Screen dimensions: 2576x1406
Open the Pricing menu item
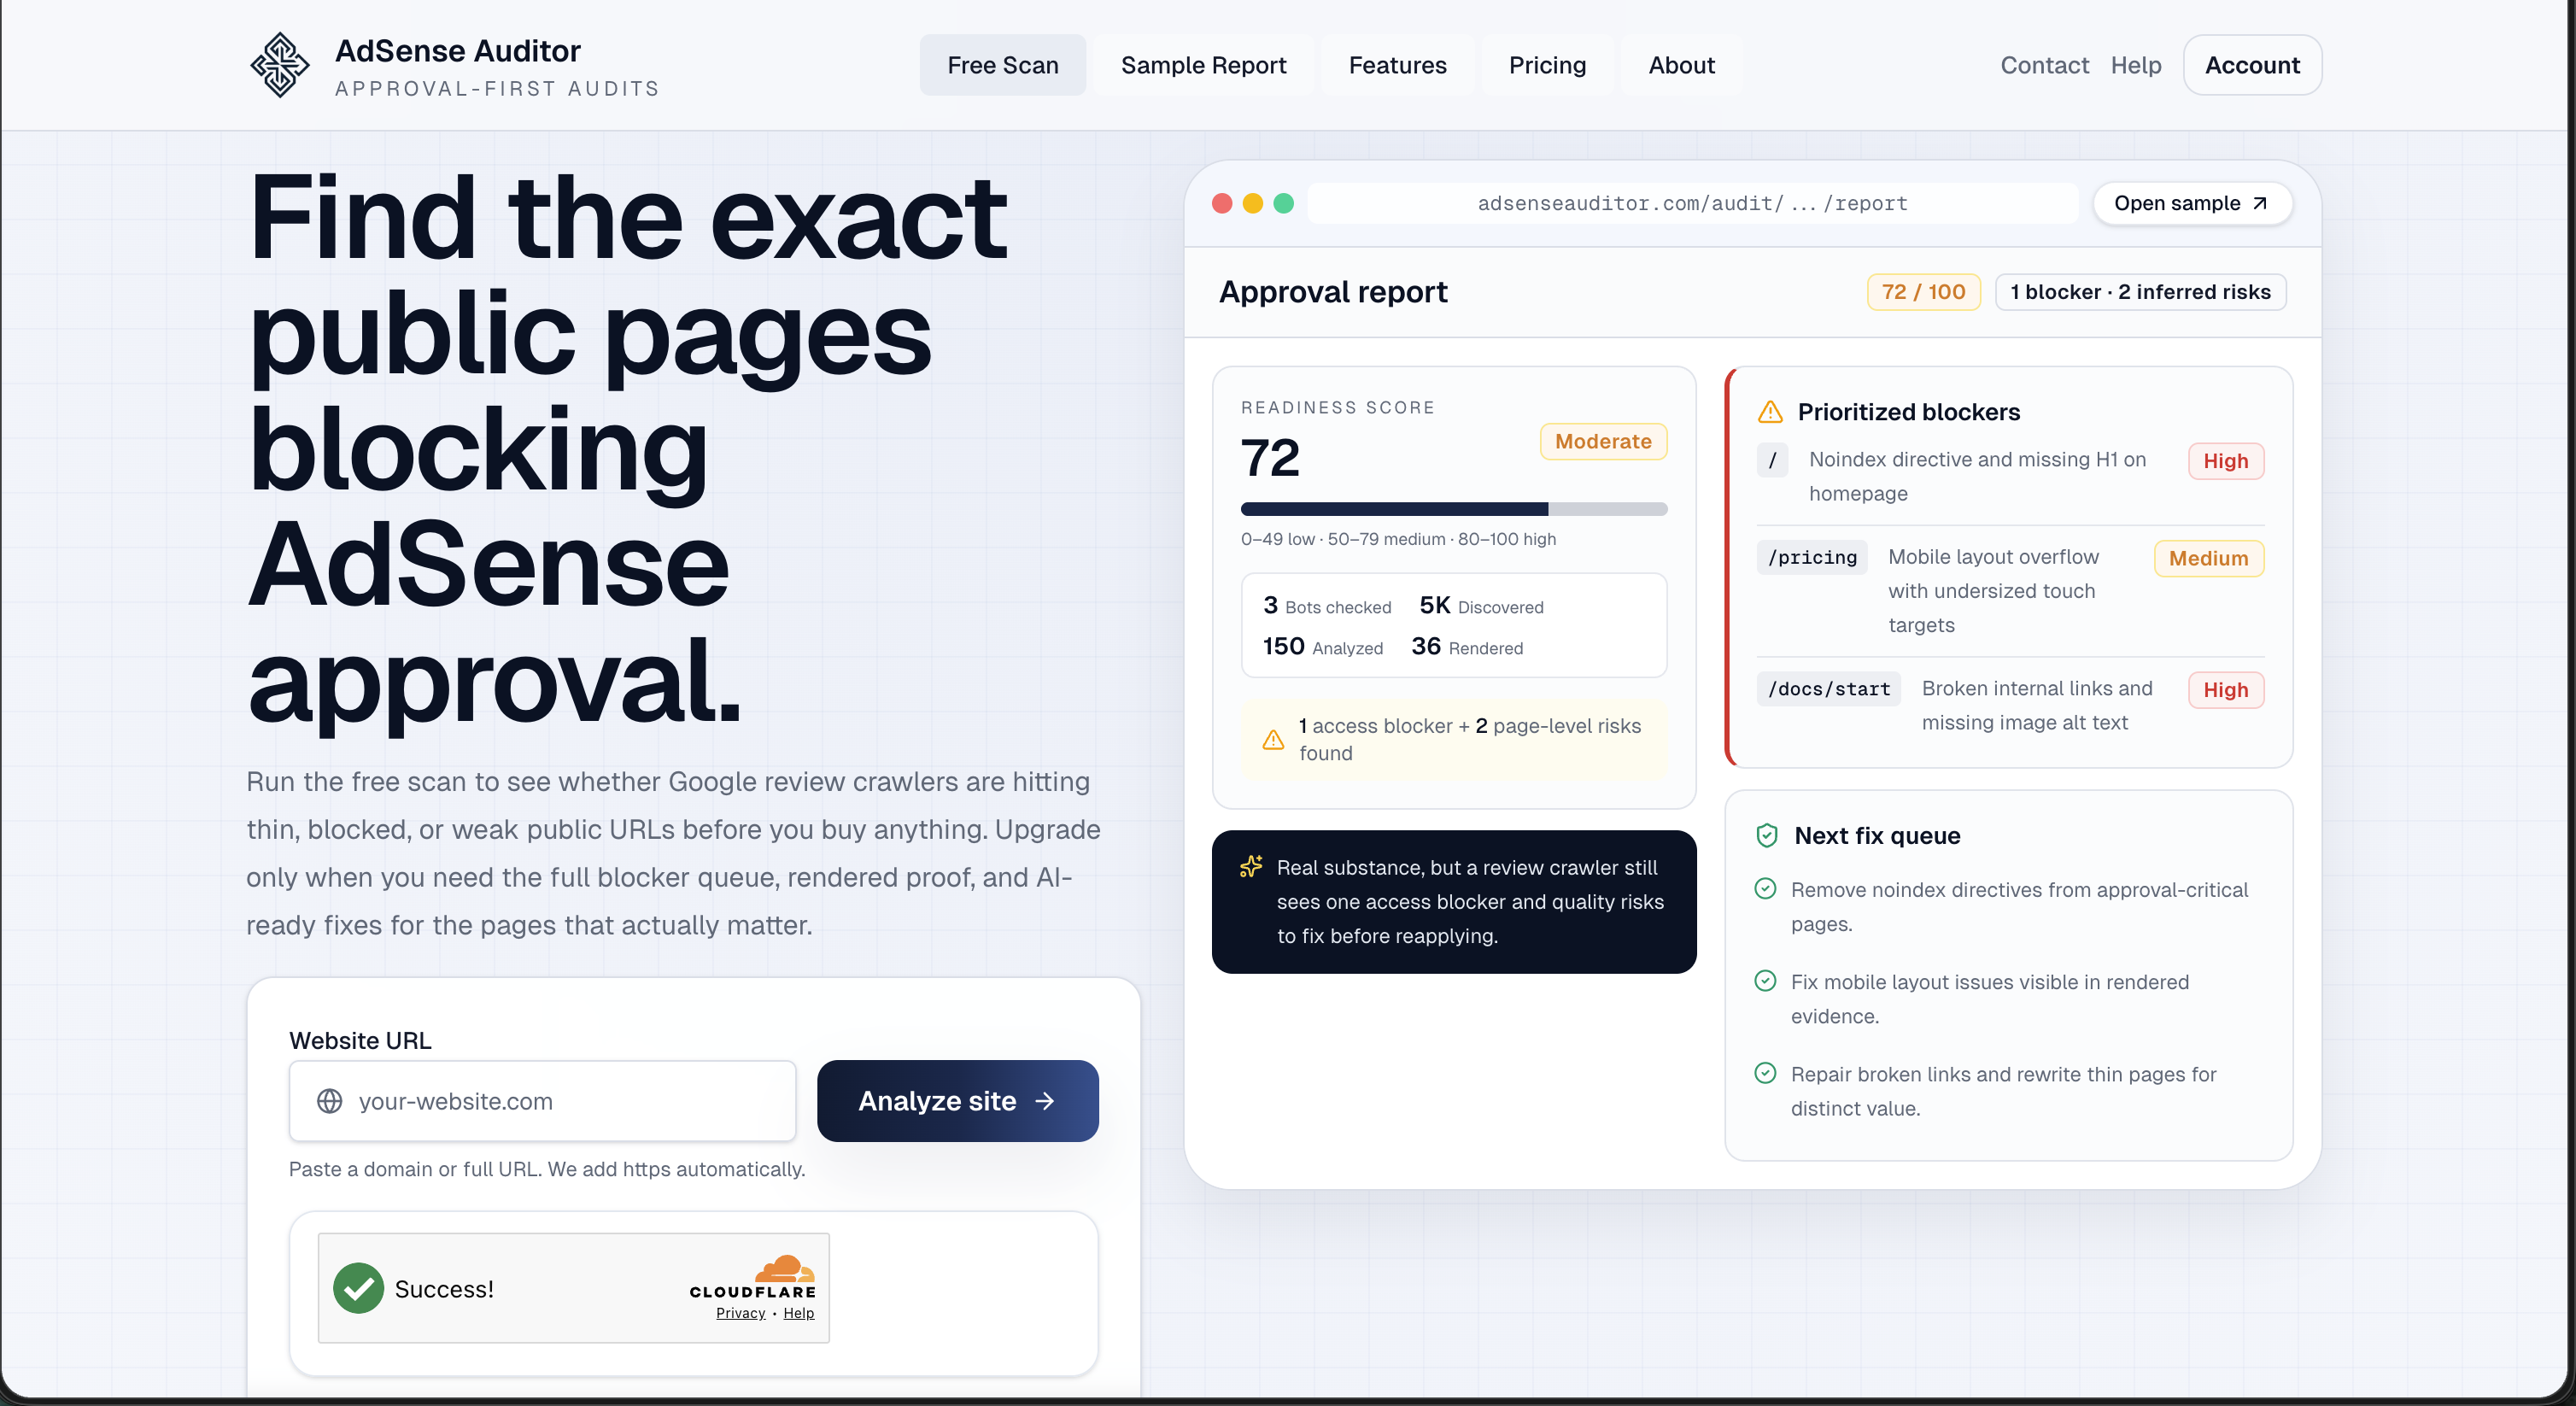pos(1546,65)
